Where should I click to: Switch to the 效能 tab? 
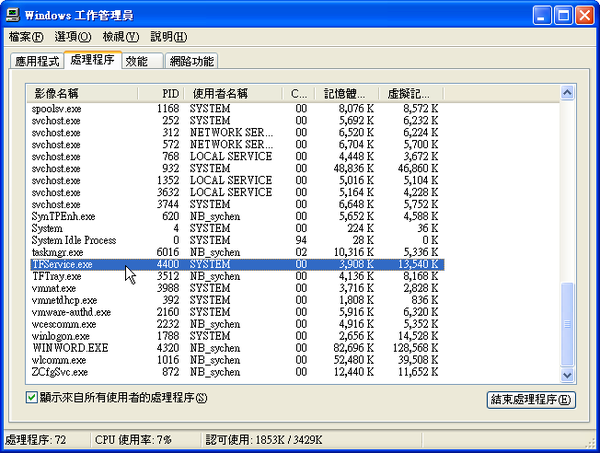[x=142, y=61]
